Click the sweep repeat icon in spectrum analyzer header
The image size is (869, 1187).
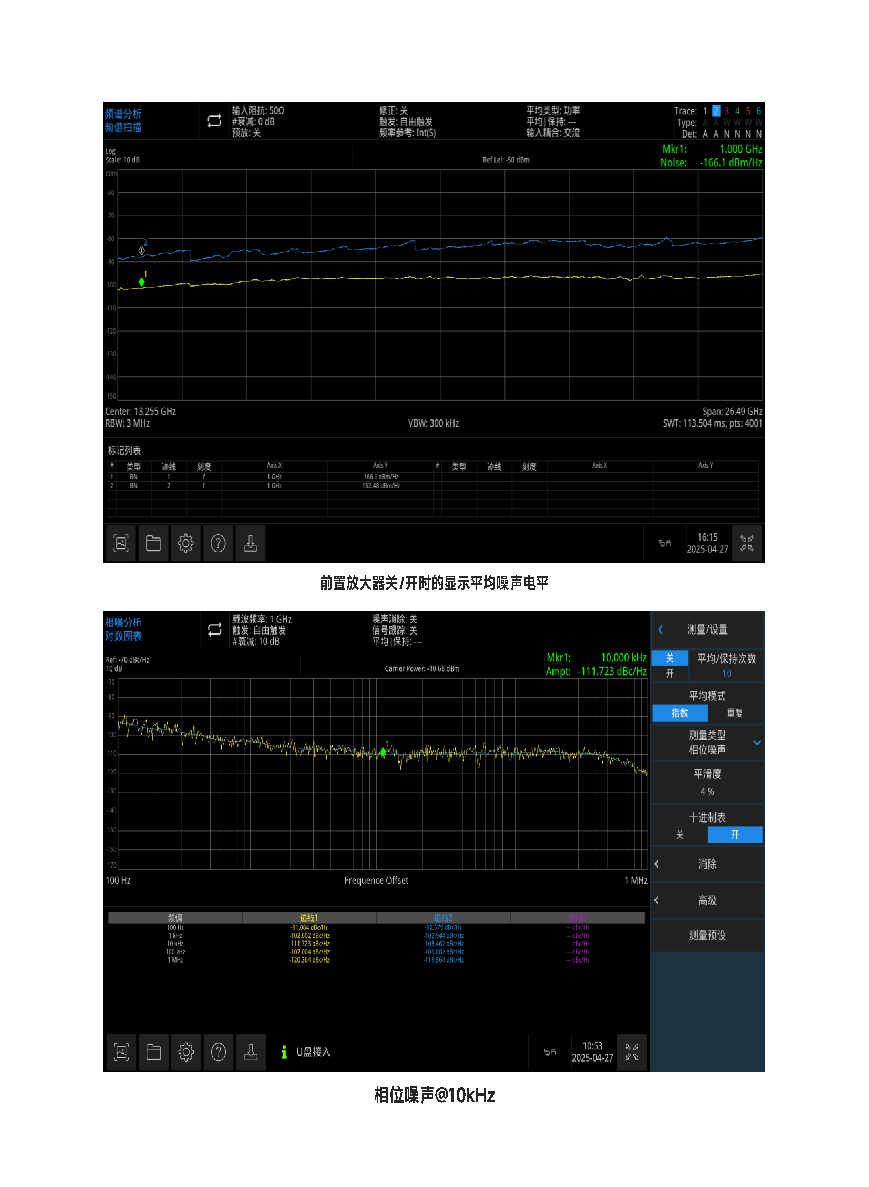pyautogui.click(x=214, y=121)
